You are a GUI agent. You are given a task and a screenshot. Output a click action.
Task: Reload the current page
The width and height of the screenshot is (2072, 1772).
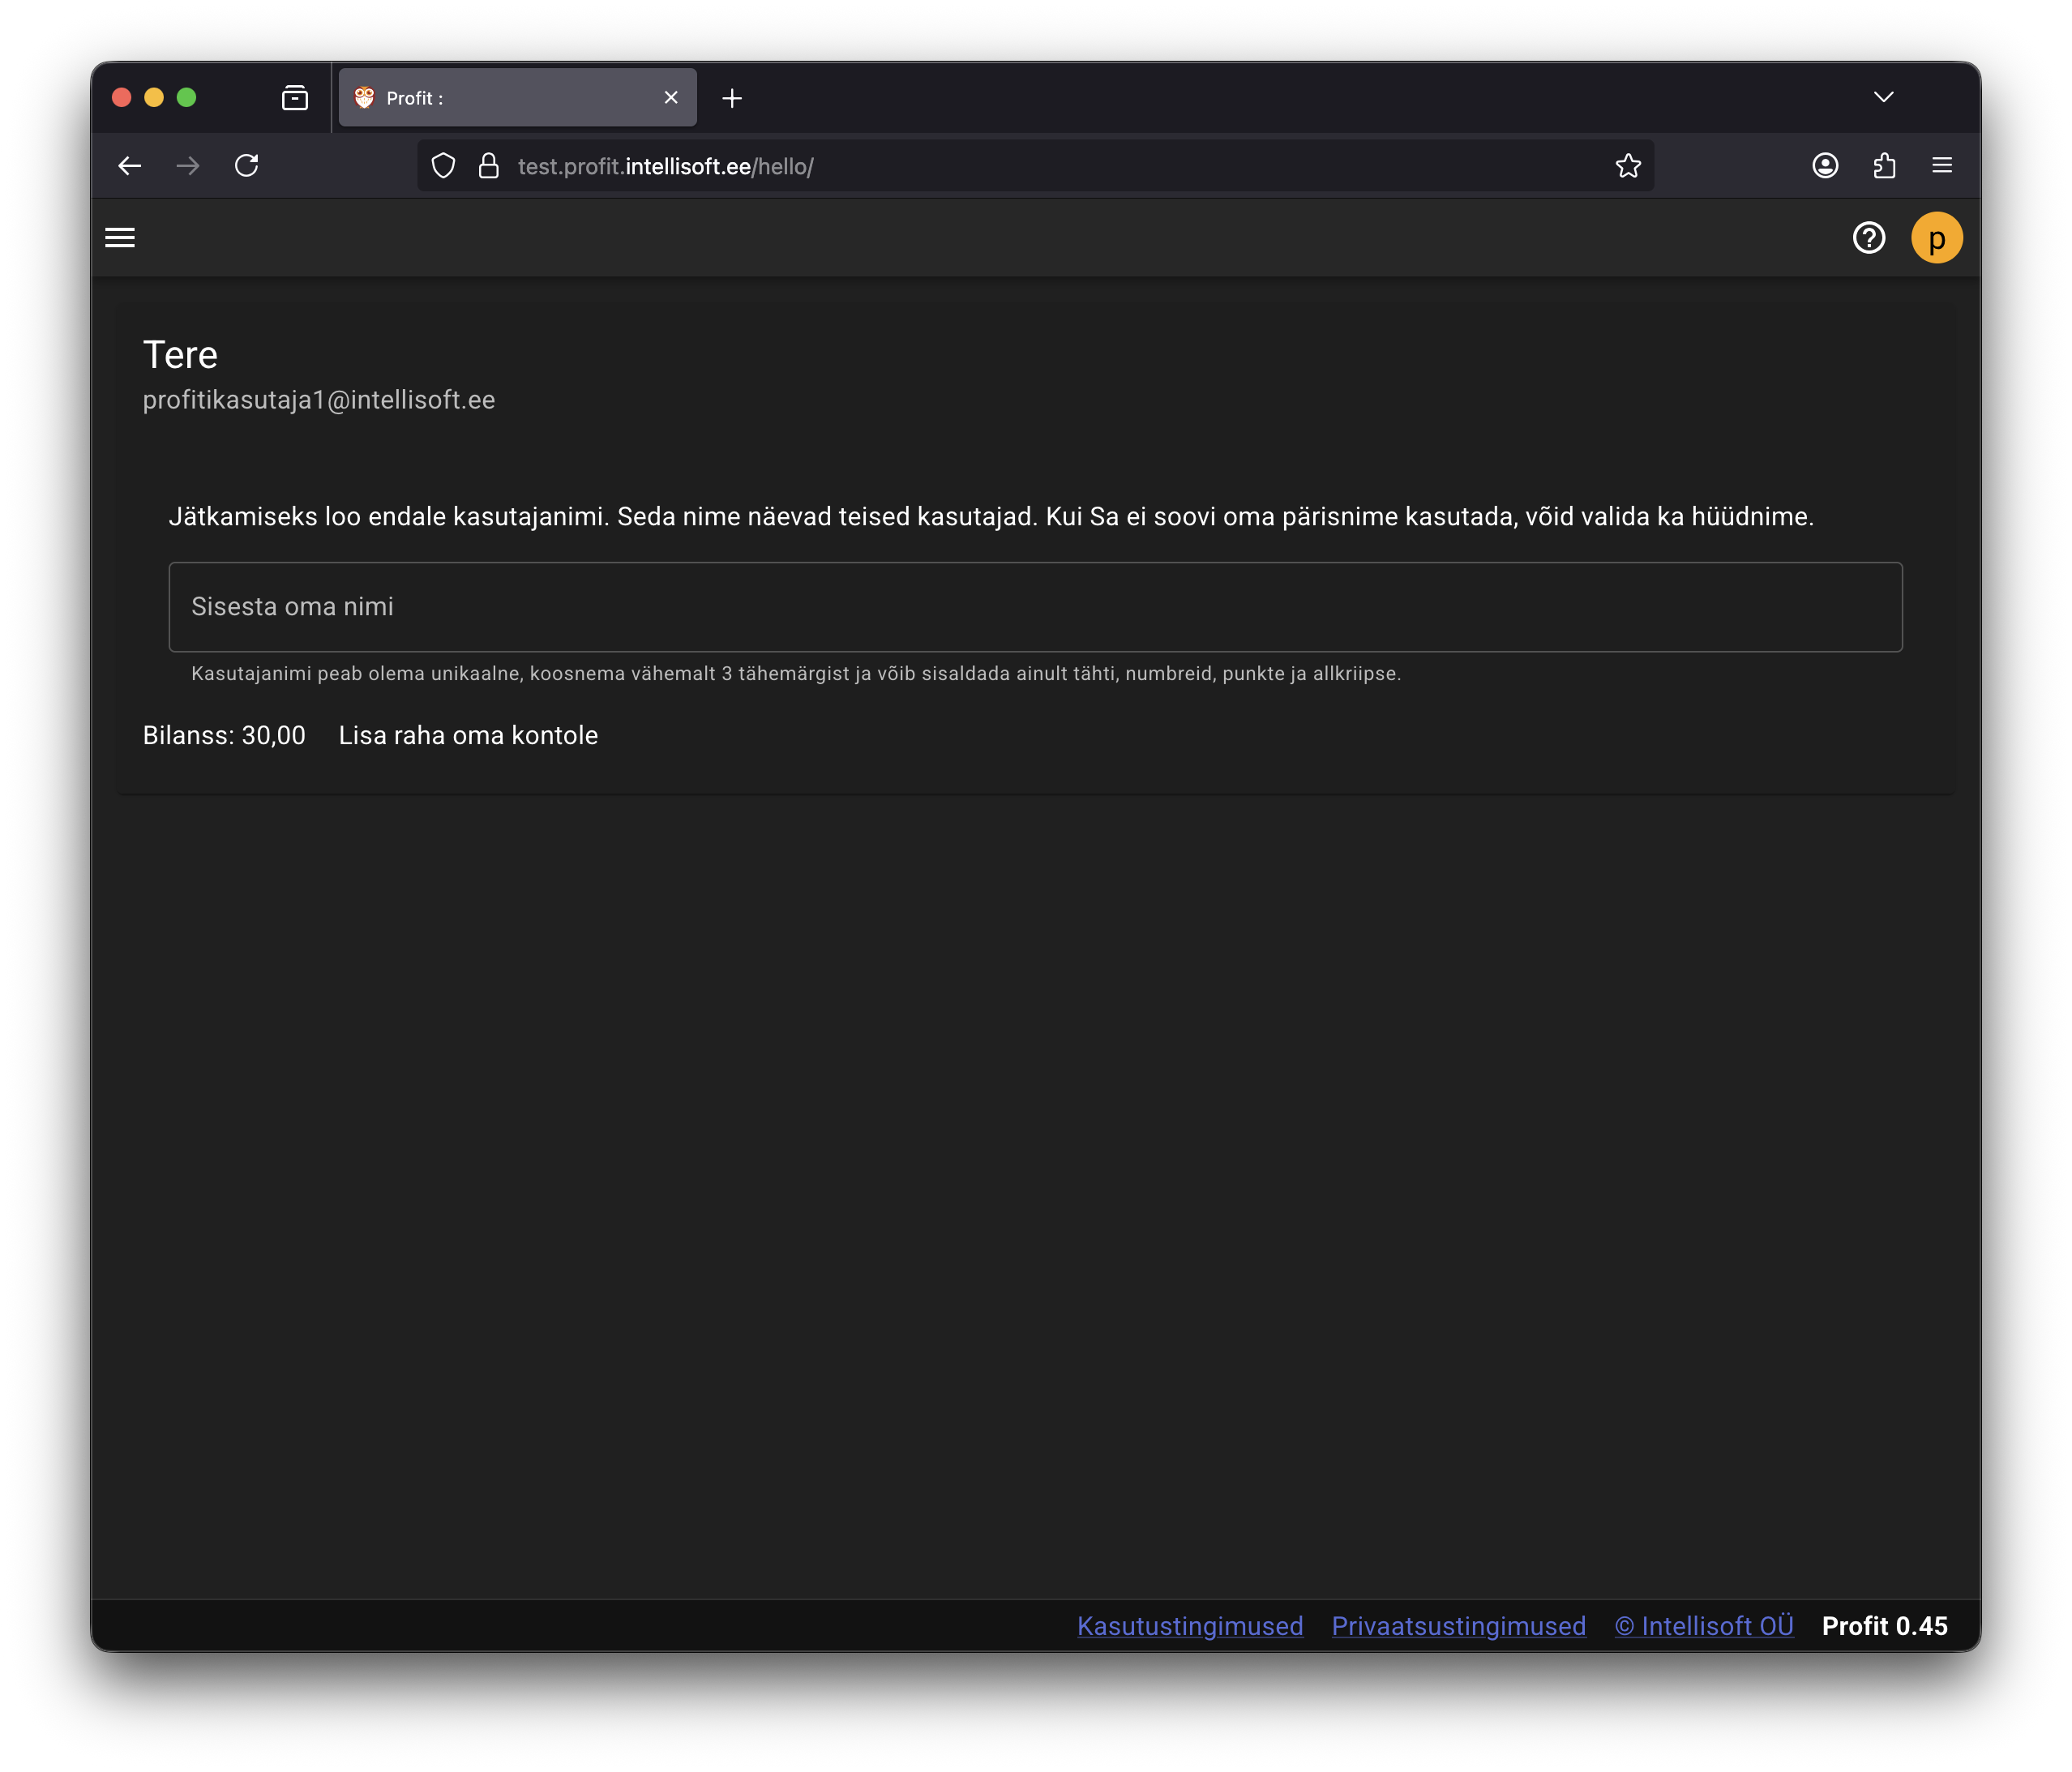[x=247, y=166]
